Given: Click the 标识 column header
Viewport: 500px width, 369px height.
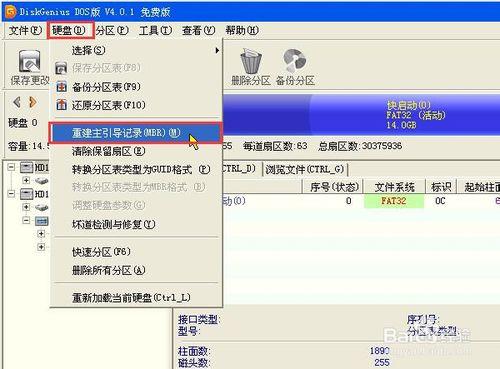Looking at the screenshot, I should coord(441,187).
